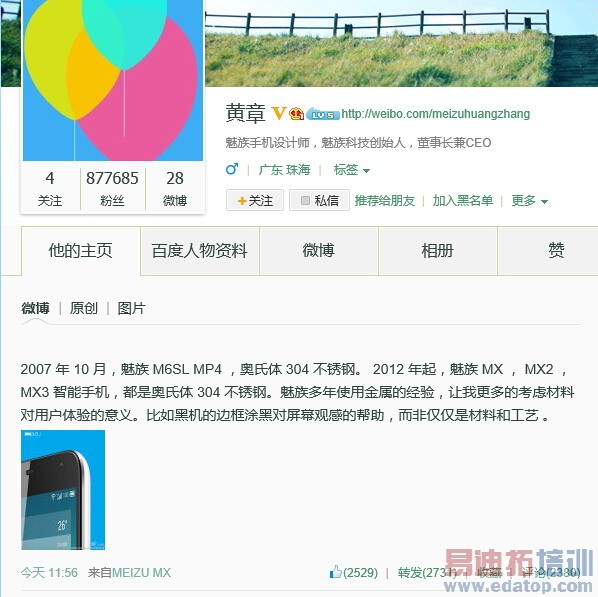Click 推荐给朋友 recommend link
Image resolution: width=598 pixels, height=597 pixels.
[x=384, y=201]
